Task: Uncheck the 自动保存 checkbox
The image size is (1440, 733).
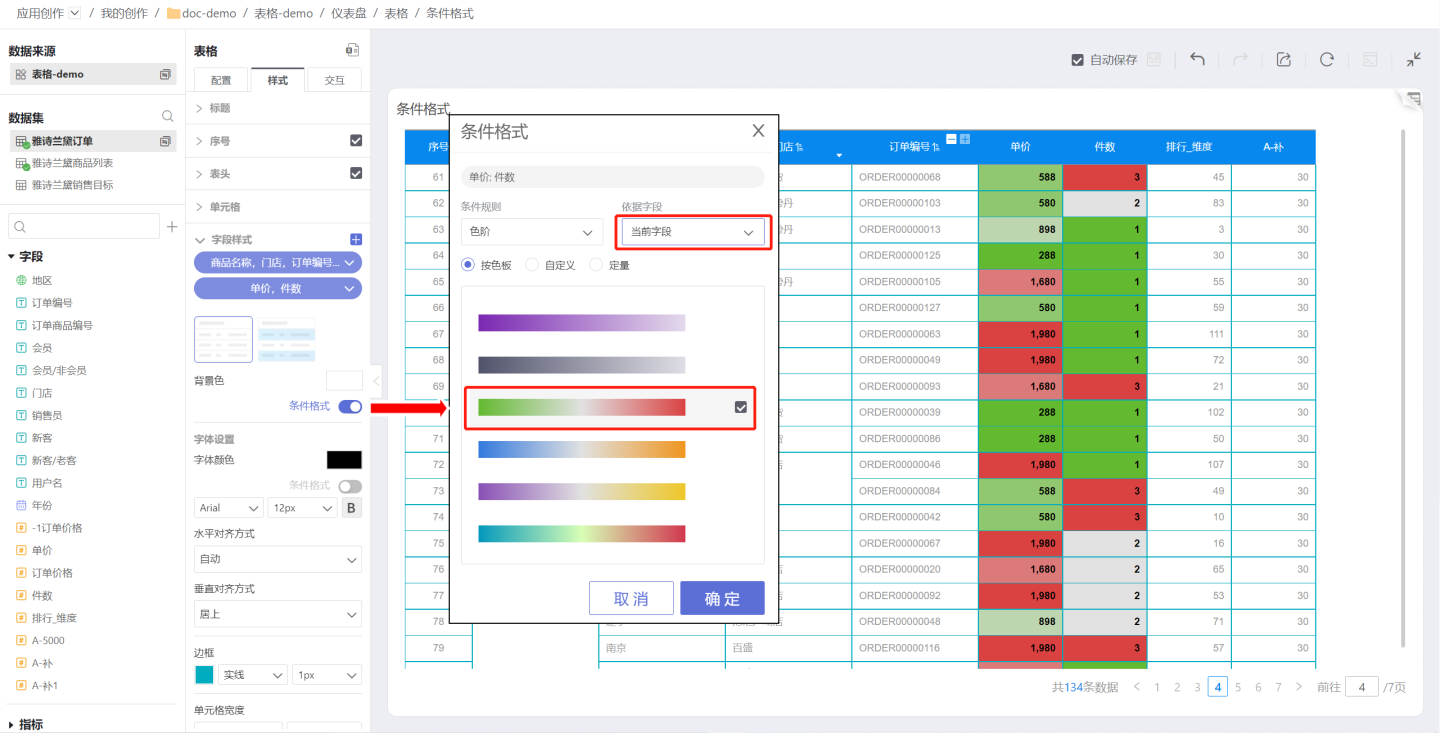Action: [x=1077, y=60]
